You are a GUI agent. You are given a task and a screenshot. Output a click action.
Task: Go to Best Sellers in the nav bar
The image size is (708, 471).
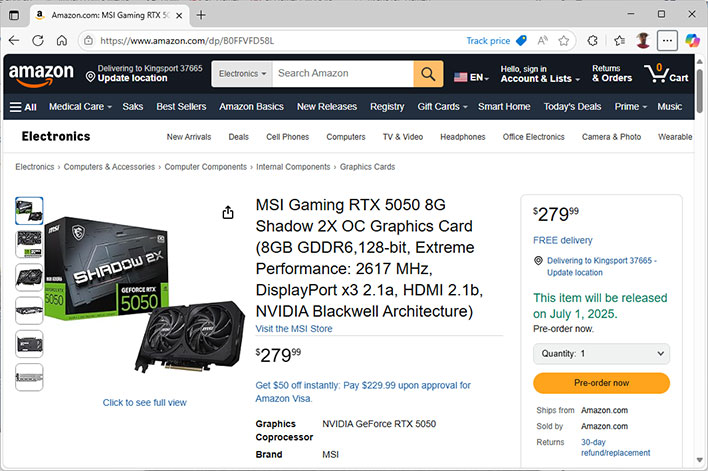pyautogui.click(x=181, y=107)
